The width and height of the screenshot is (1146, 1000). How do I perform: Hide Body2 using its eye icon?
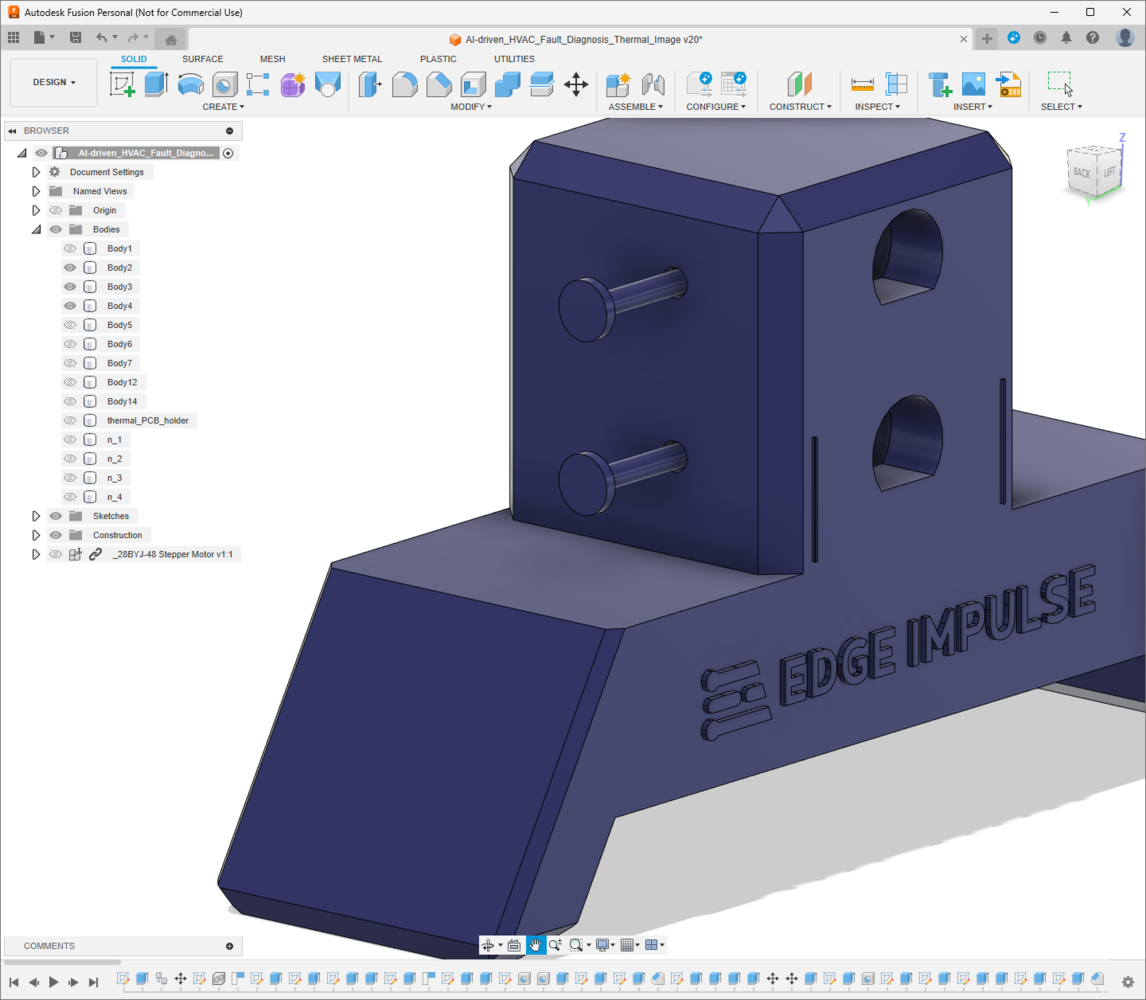pos(70,268)
